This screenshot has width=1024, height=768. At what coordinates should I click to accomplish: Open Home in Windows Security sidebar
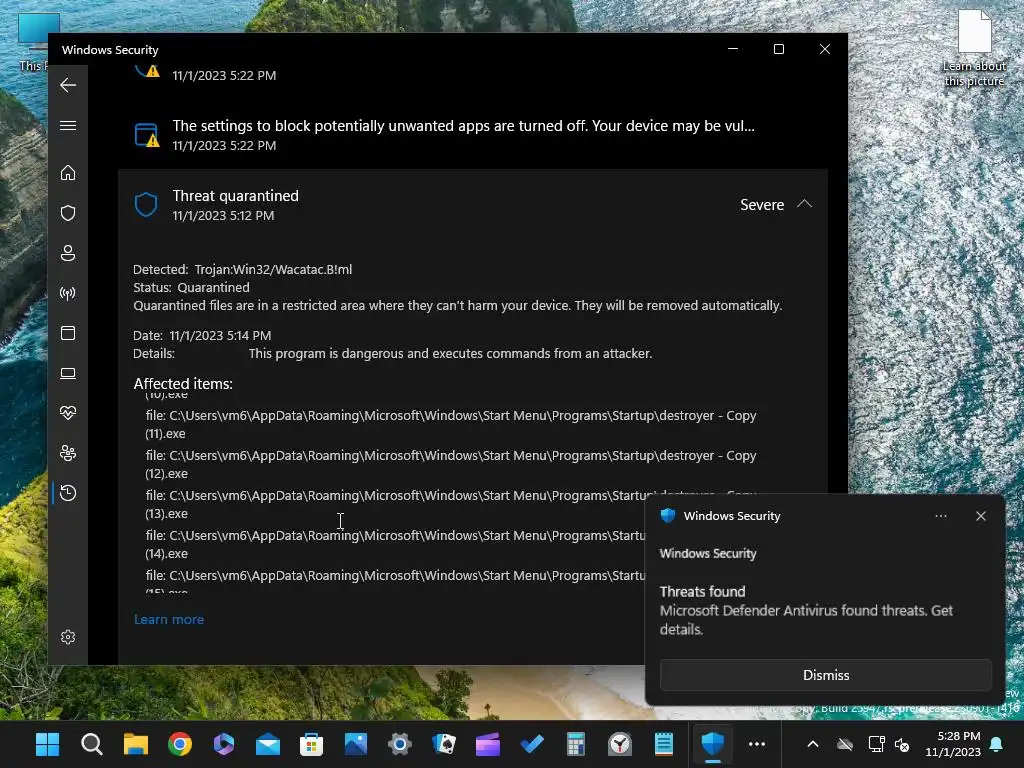(68, 173)
